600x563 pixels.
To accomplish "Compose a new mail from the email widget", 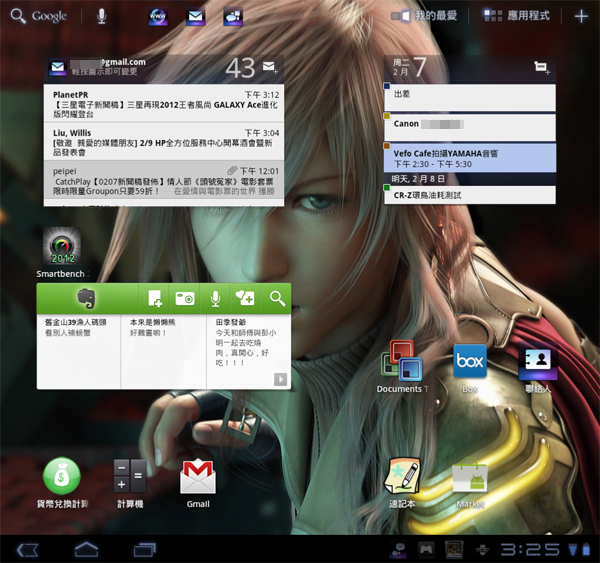I will coord(270,67).
